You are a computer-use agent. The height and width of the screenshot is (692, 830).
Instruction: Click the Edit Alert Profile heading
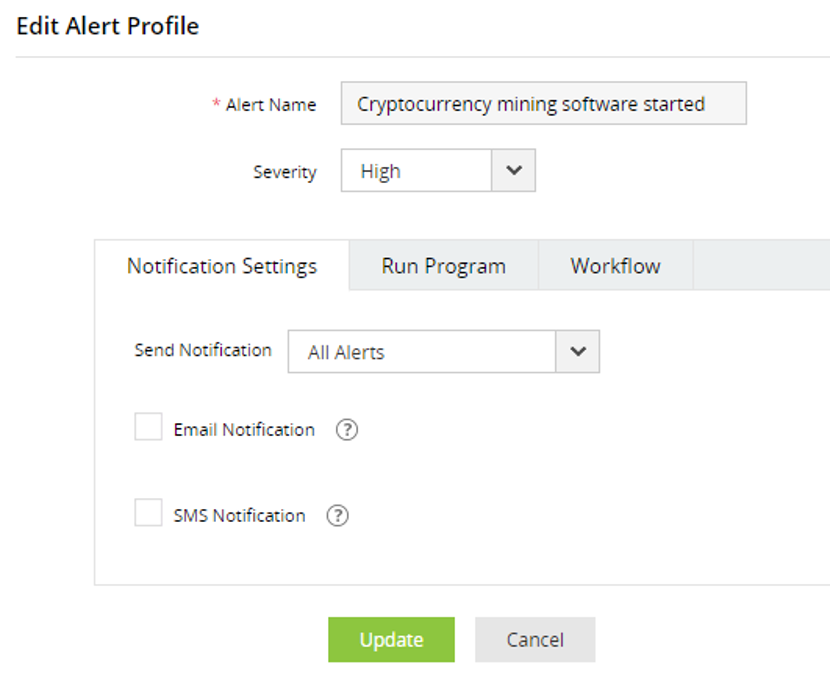point(108,26)
